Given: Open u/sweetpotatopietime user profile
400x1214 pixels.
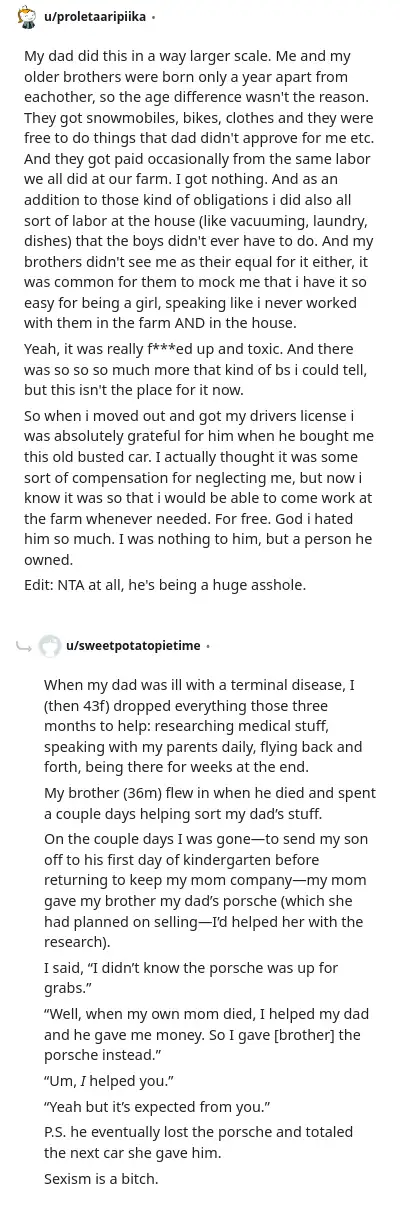Looking at the screenshot, I should click(x=134, y=646).
